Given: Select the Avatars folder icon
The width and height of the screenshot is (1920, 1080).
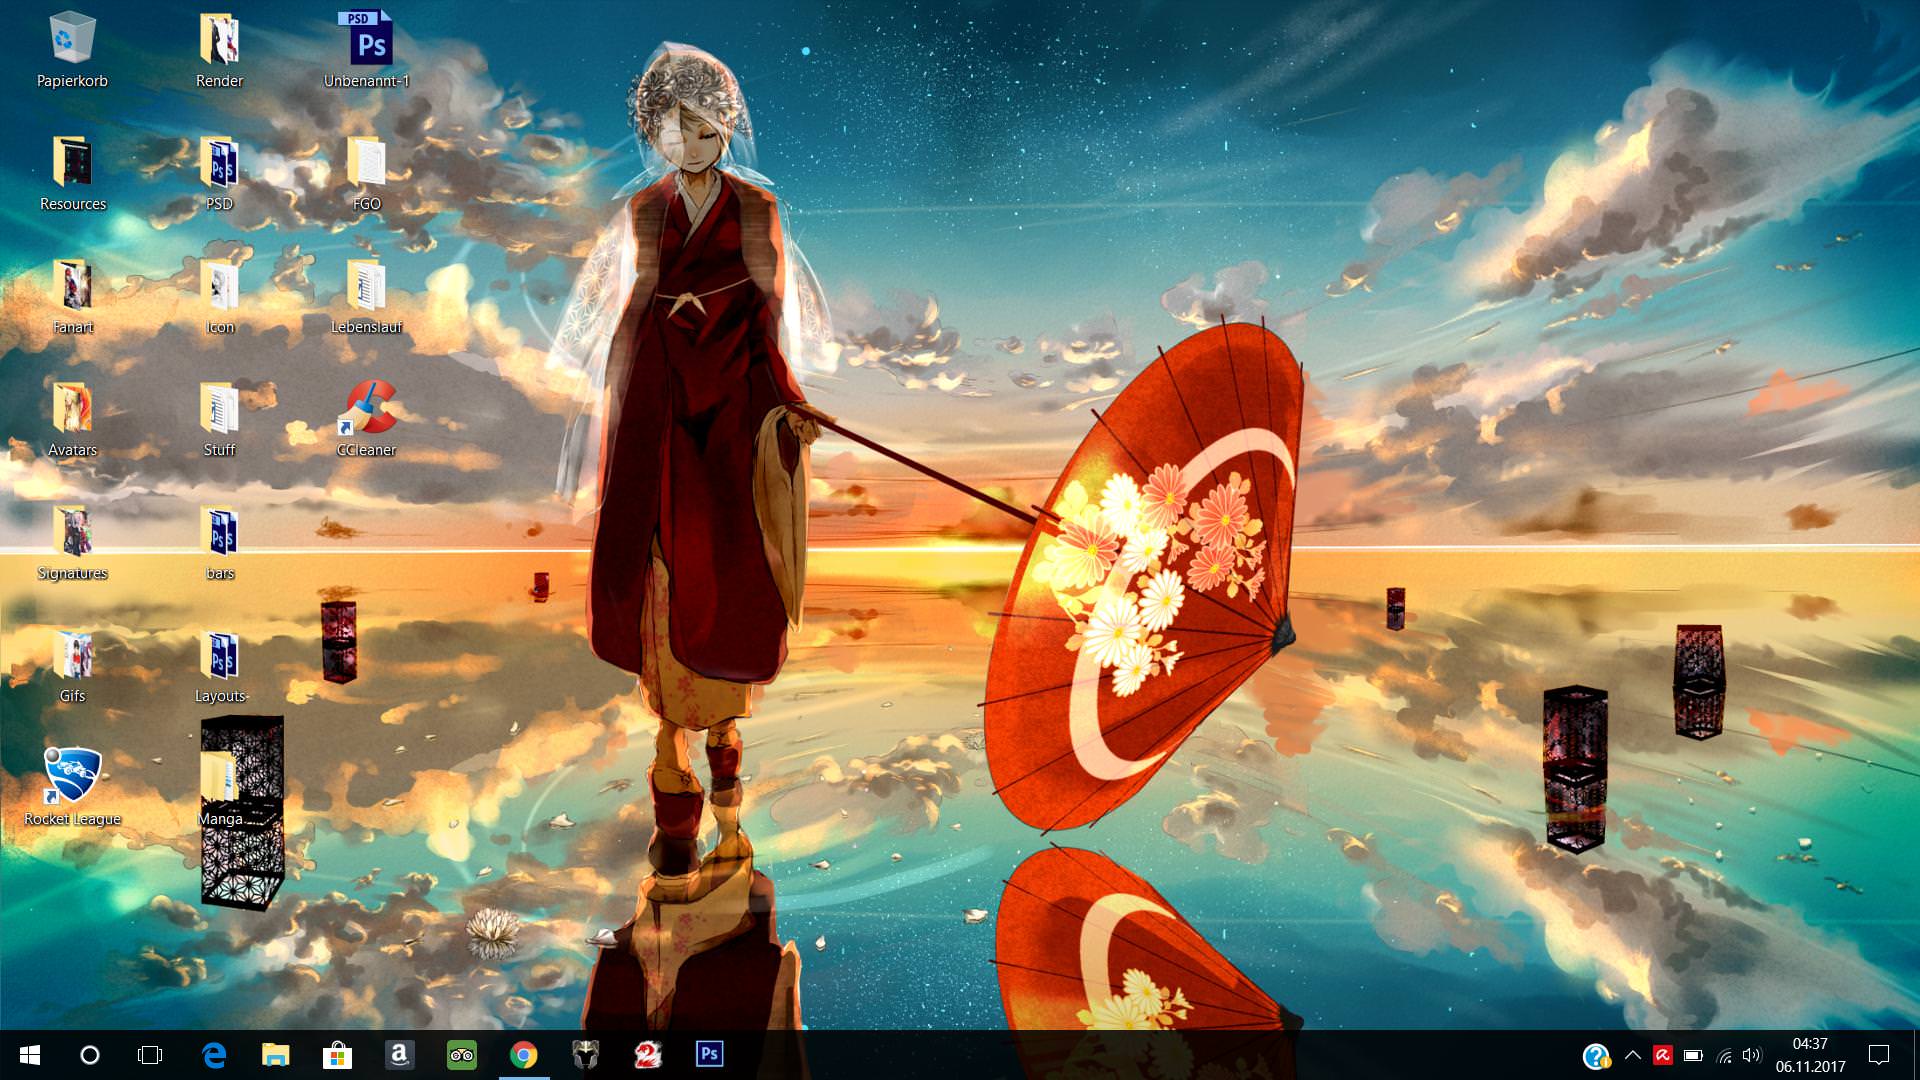Looking at the screenshot, I should pos(72,419).
